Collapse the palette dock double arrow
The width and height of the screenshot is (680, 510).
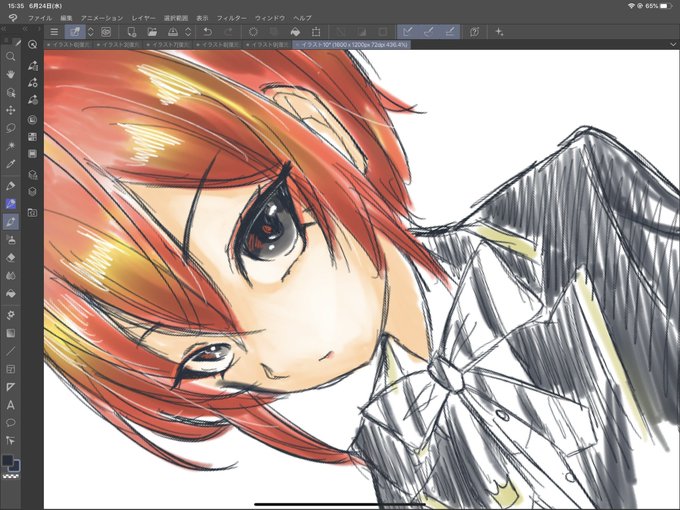pos(25,29)
